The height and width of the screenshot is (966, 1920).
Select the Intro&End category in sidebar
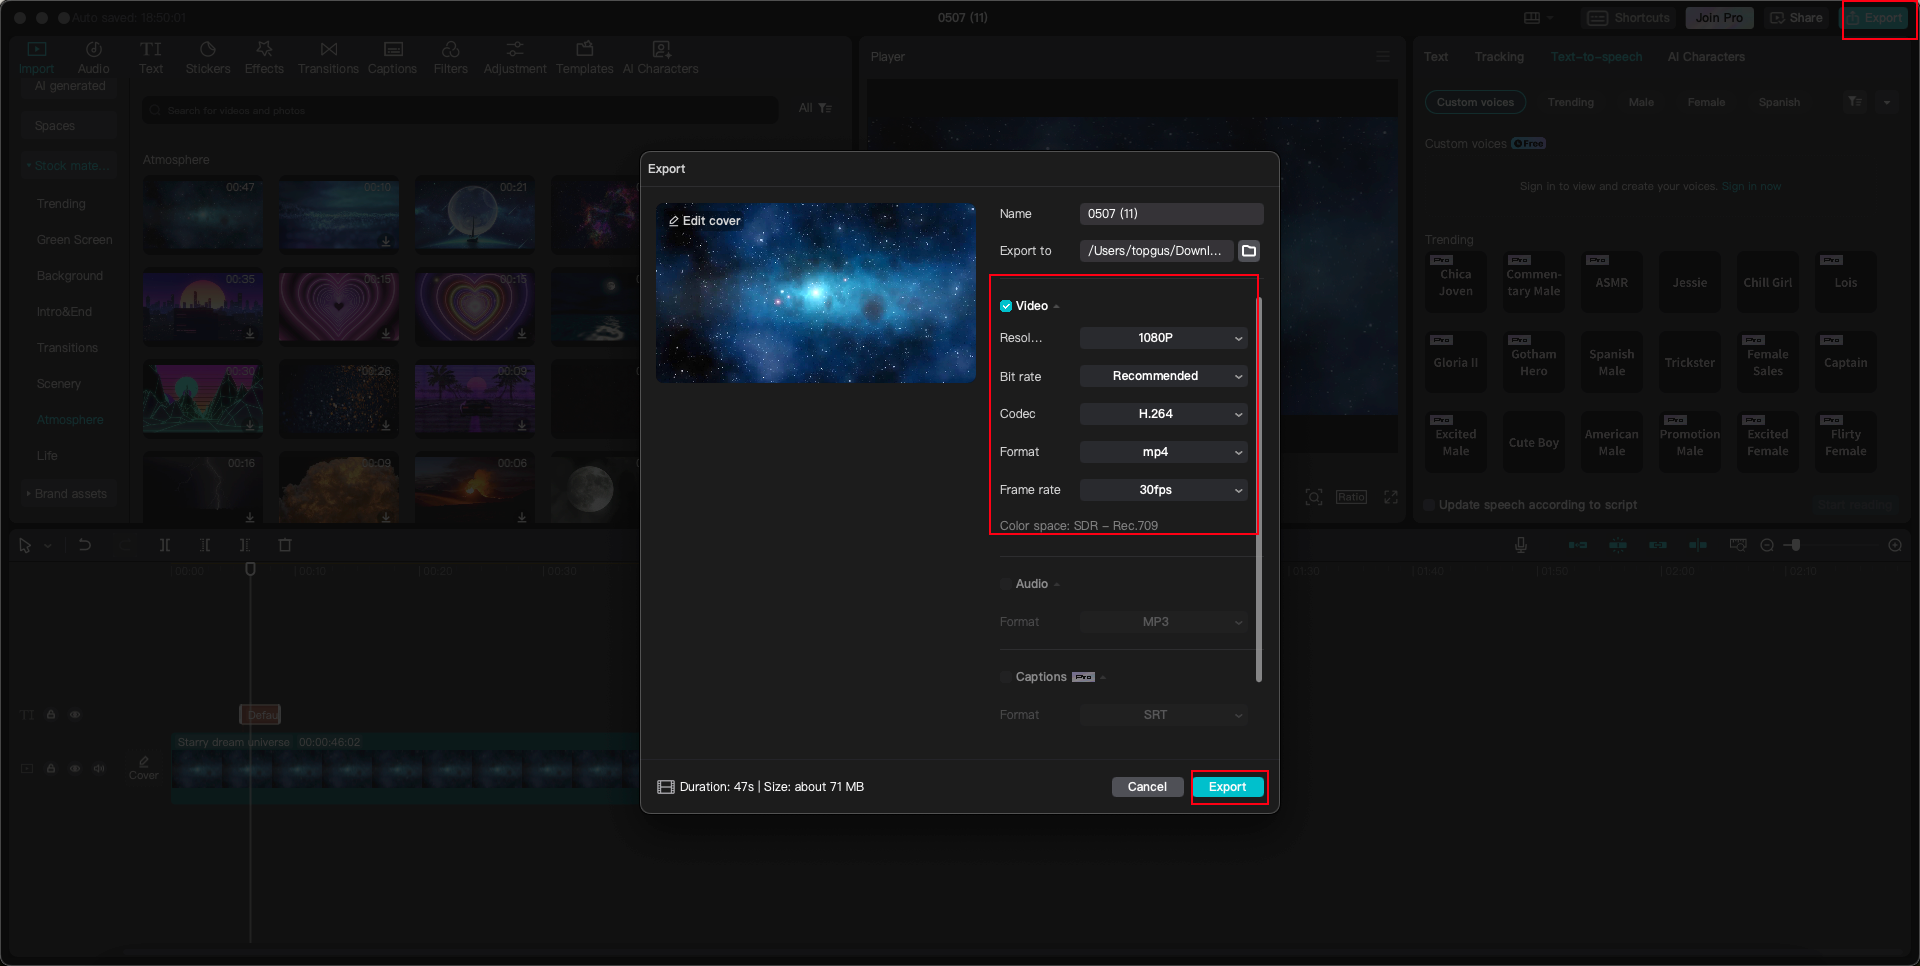point(64,312)
